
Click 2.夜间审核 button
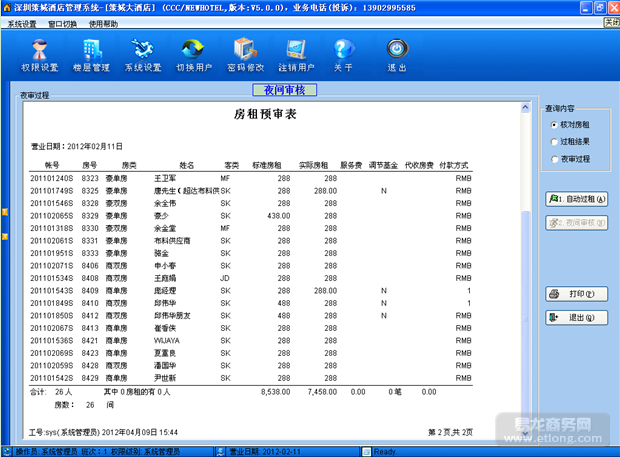577,223
